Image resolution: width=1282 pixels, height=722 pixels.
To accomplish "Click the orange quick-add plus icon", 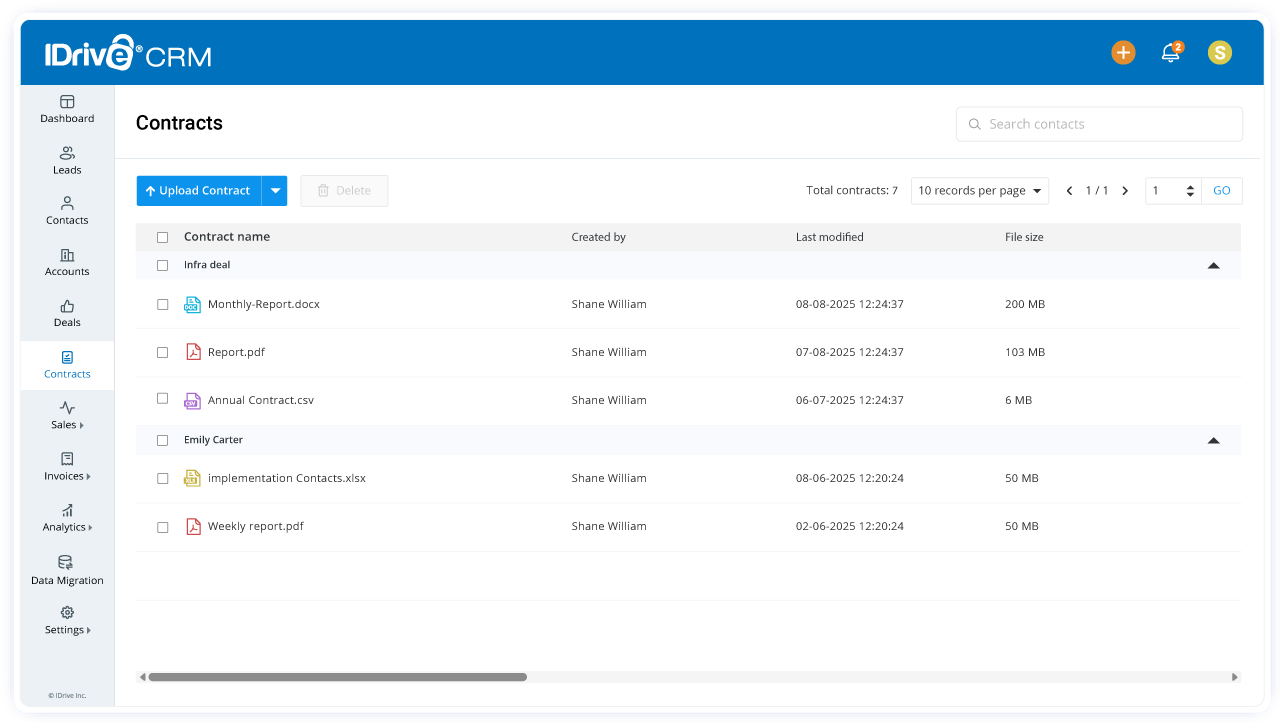I will point(1123,52).
